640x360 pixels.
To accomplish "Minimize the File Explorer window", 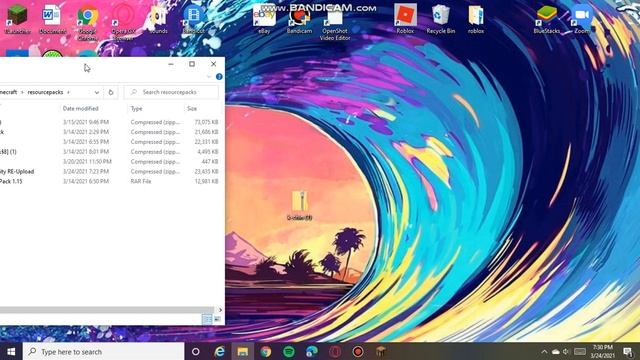I will [x=171, y=64].
